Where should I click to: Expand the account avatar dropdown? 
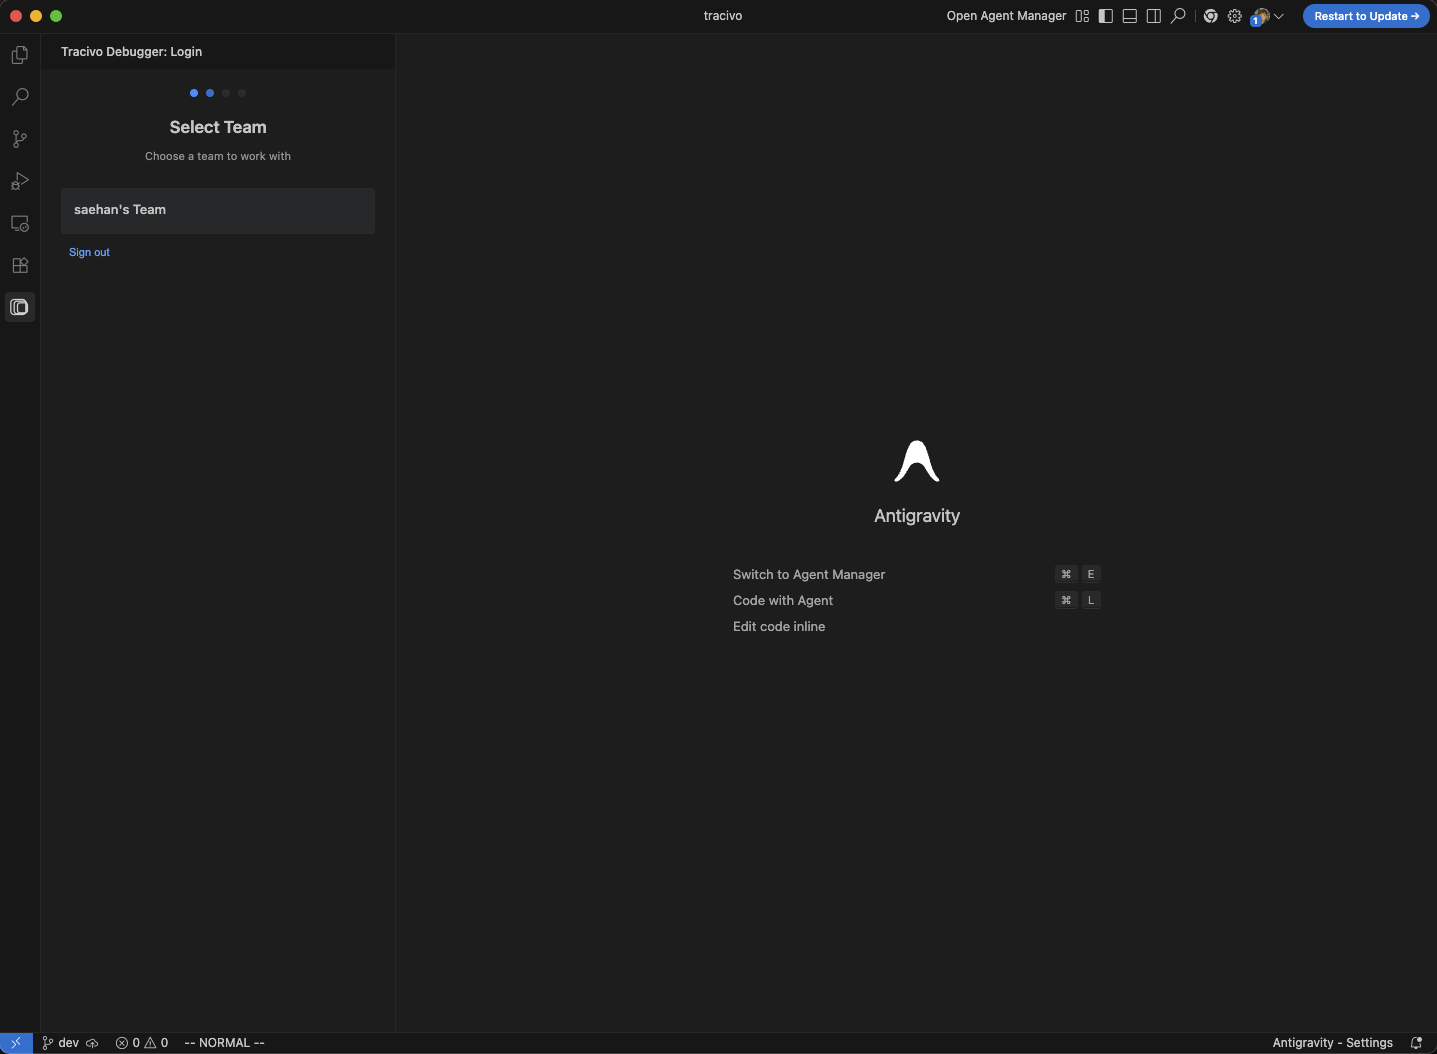[x=1267, y=16]
